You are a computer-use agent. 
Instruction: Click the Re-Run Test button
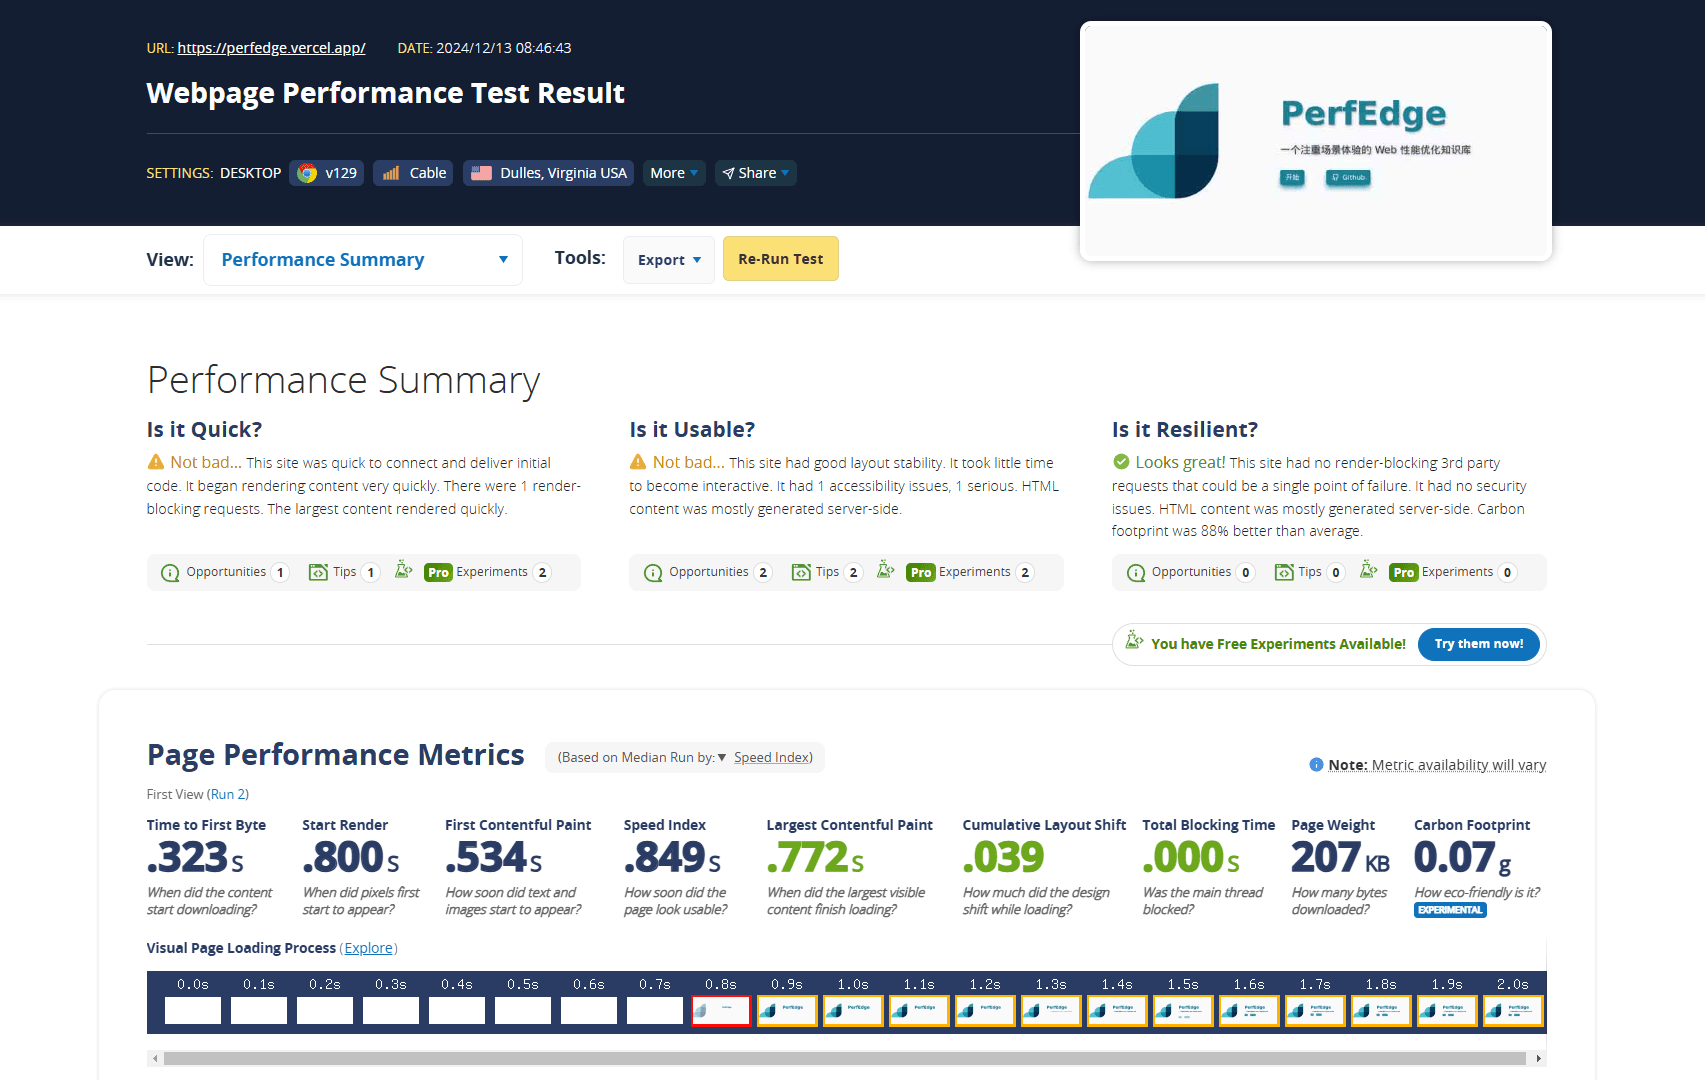(780, 258)
